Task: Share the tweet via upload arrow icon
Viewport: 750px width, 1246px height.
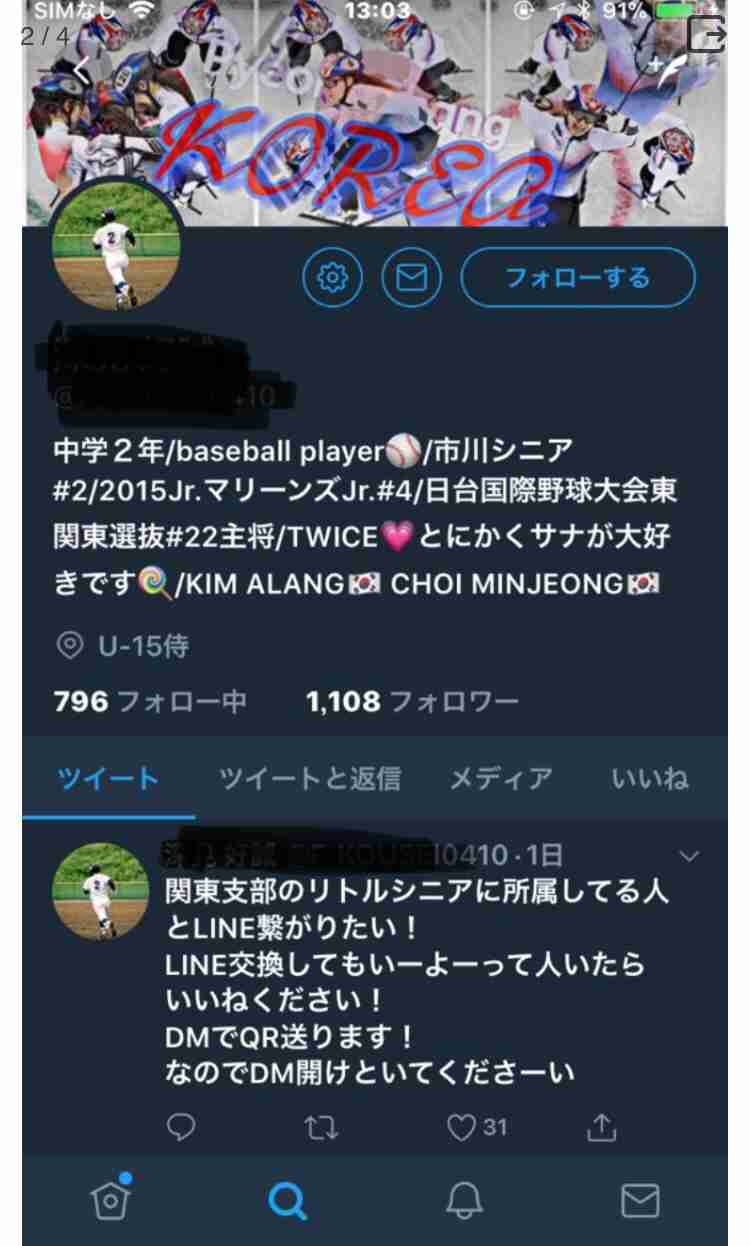Action: point(601,1128)
